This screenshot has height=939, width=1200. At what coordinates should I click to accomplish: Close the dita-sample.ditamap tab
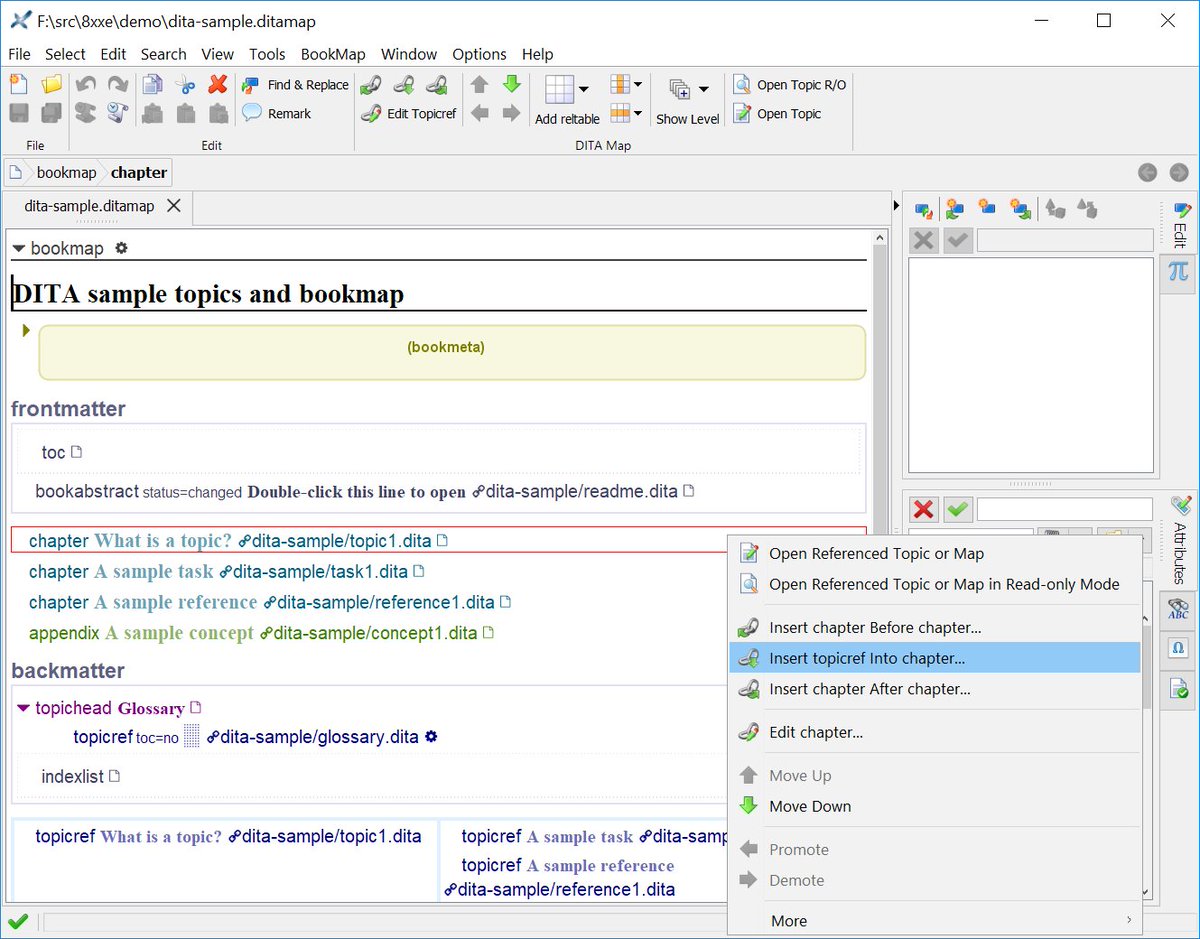[173, 206]
